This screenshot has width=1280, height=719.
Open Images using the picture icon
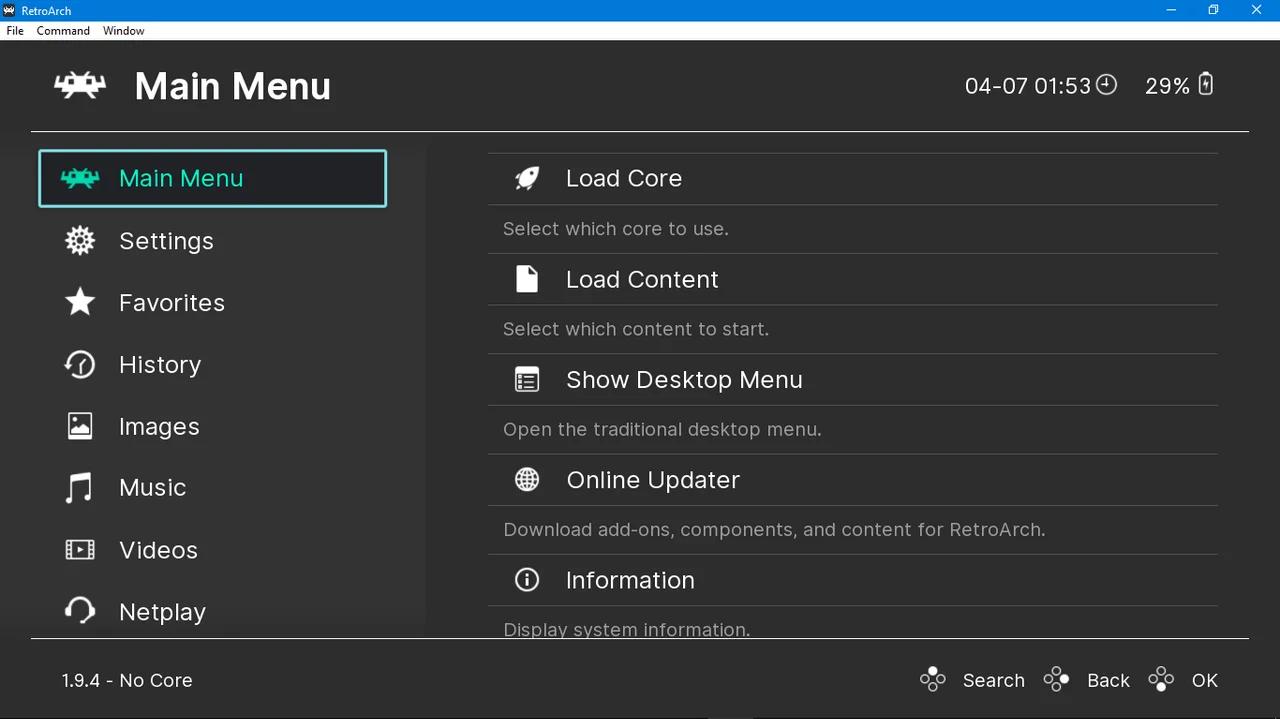click(x=80, y=426)
